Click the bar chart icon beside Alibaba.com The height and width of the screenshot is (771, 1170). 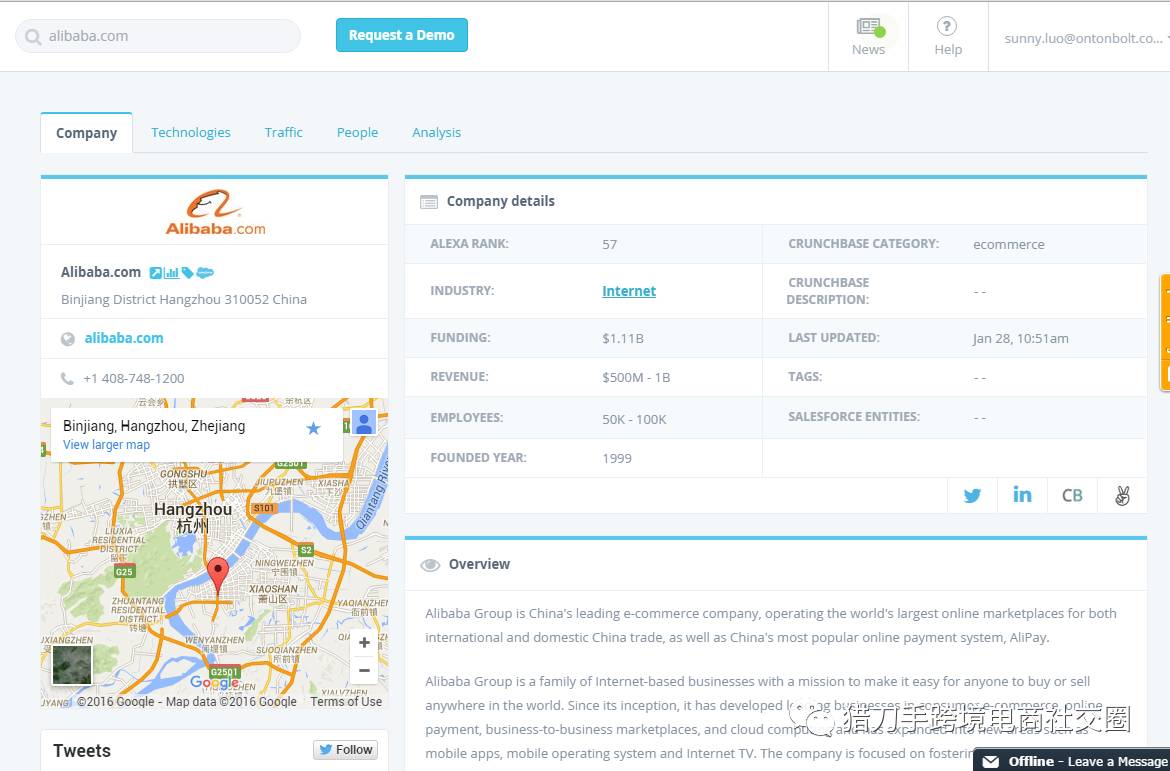tap(172, 273)
